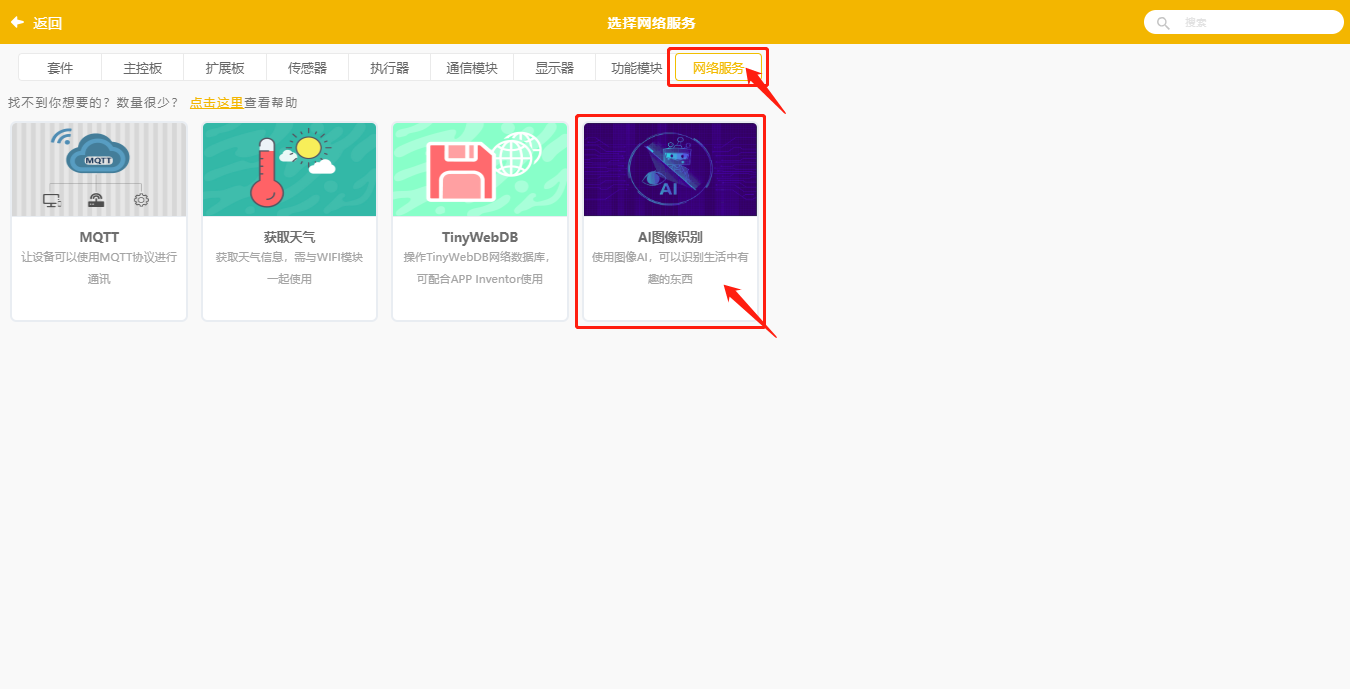This screenshot has height=689, width=1350.
Task: Switch to the 执行器 tab
Action: click(390, 68)
